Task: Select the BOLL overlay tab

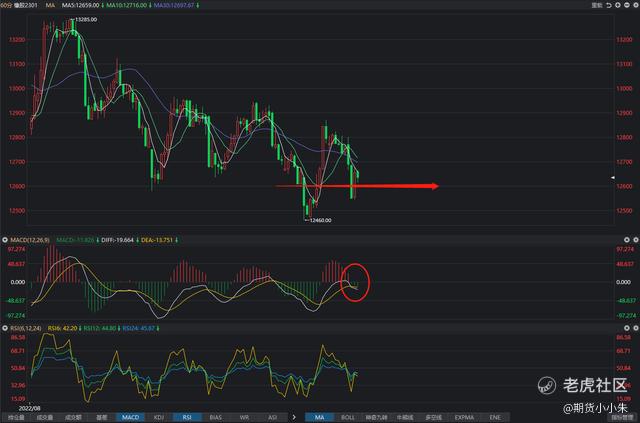Action: pyautogui.click(x=348, y=417)
